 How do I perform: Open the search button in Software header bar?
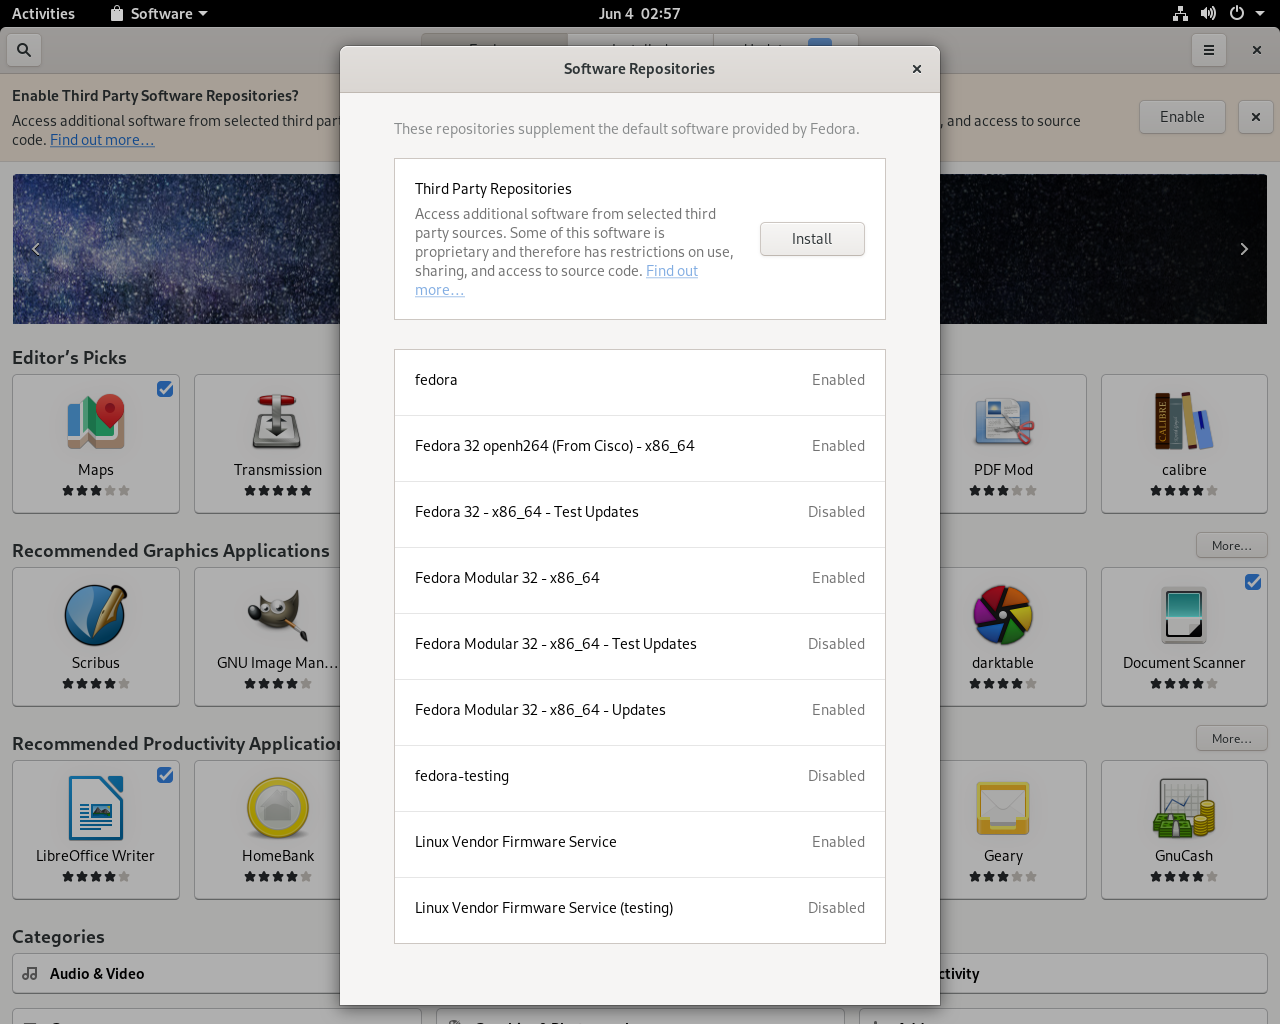pyautogui.click(x=24, y=49)
